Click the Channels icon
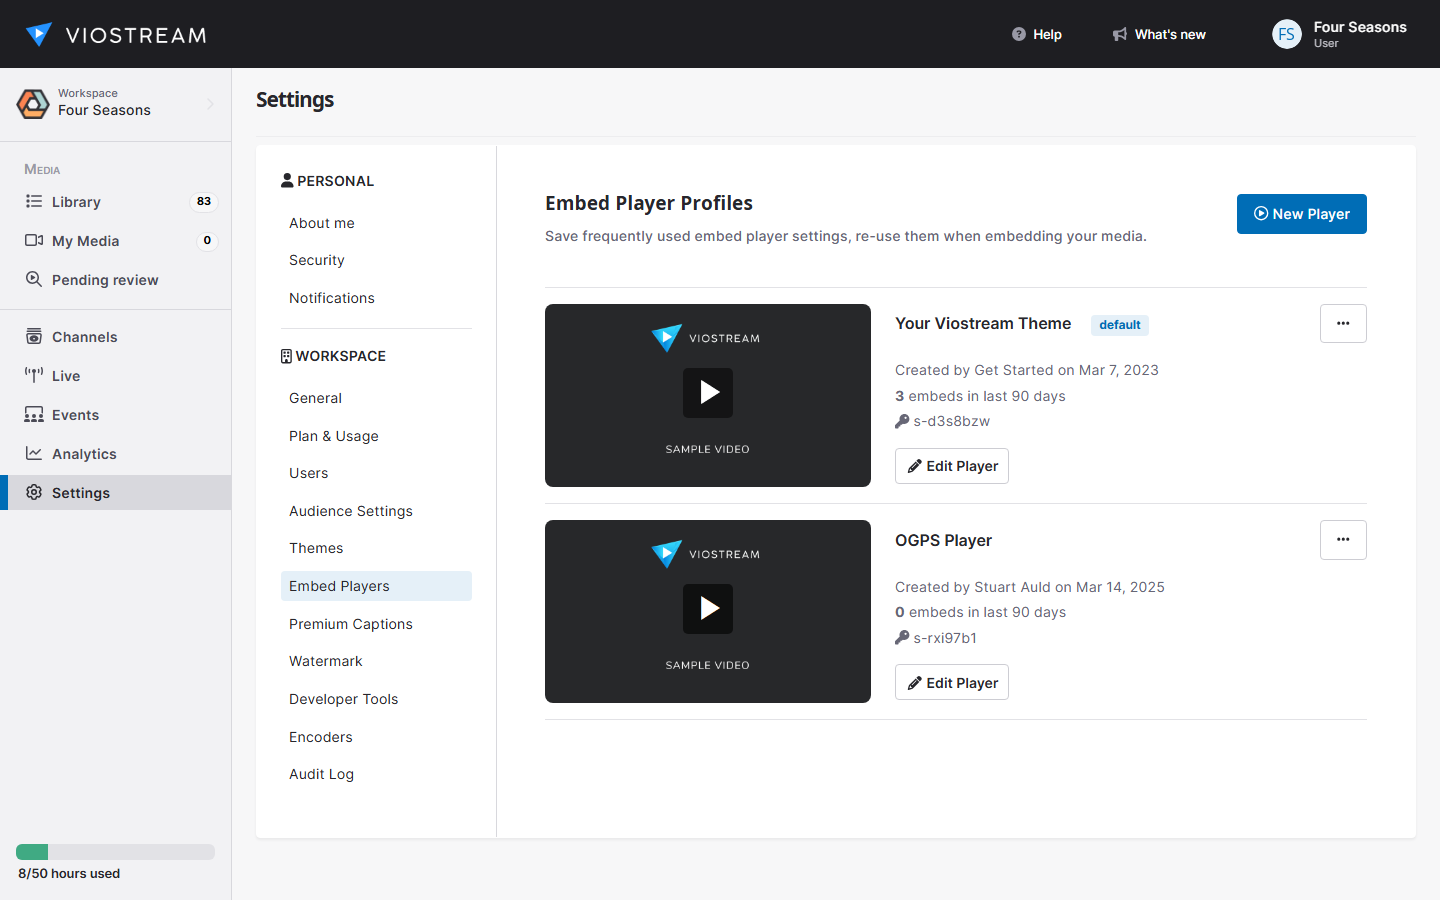The height and width of the screenshot is (900, 1440). (34, 336)
